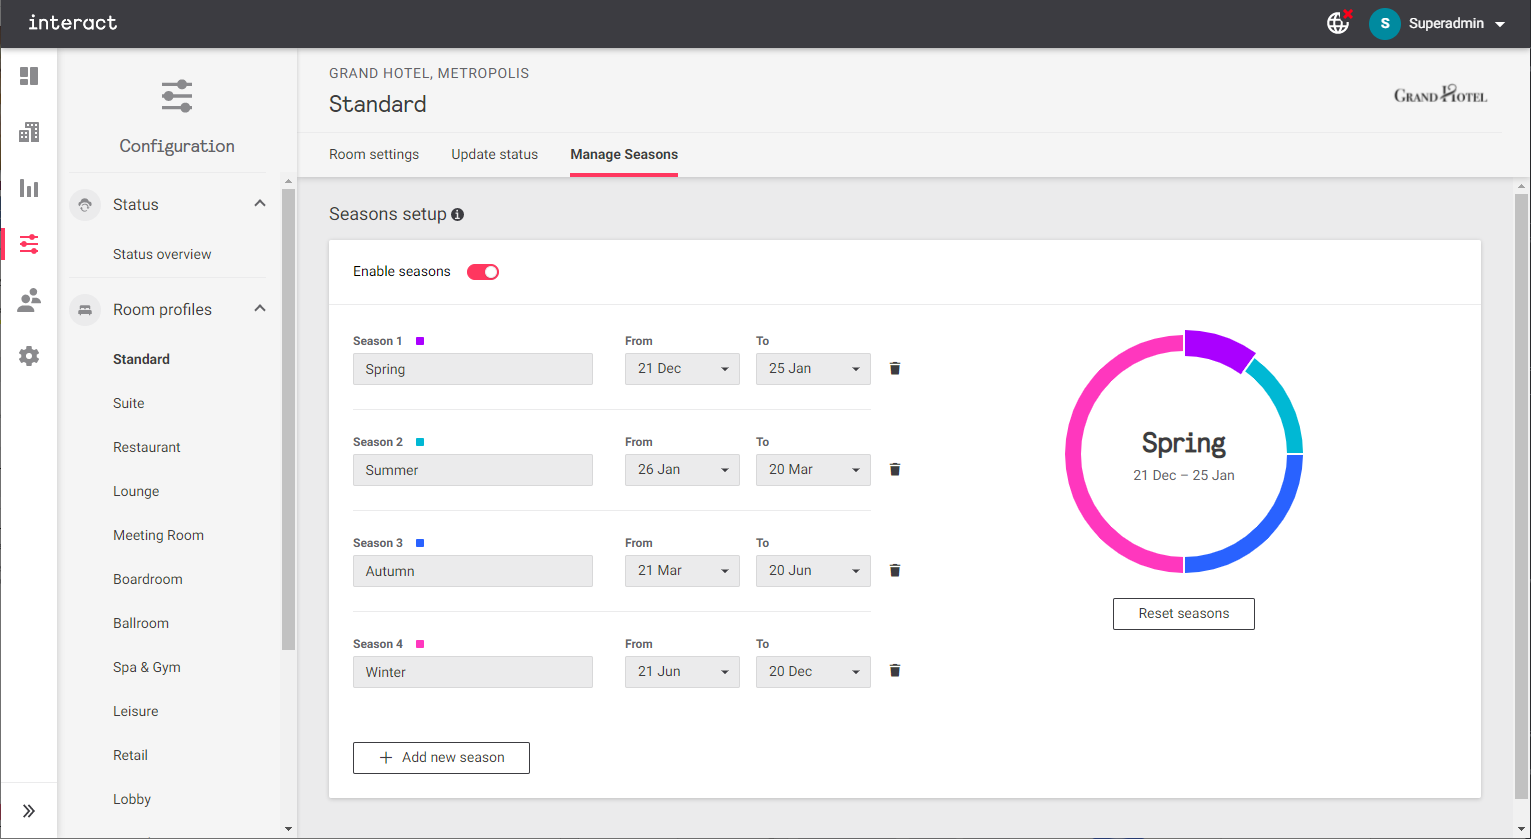Expand the left rail with double-chevron
The width and height of the screenshot is (1531, 839).
click(29, 811)
